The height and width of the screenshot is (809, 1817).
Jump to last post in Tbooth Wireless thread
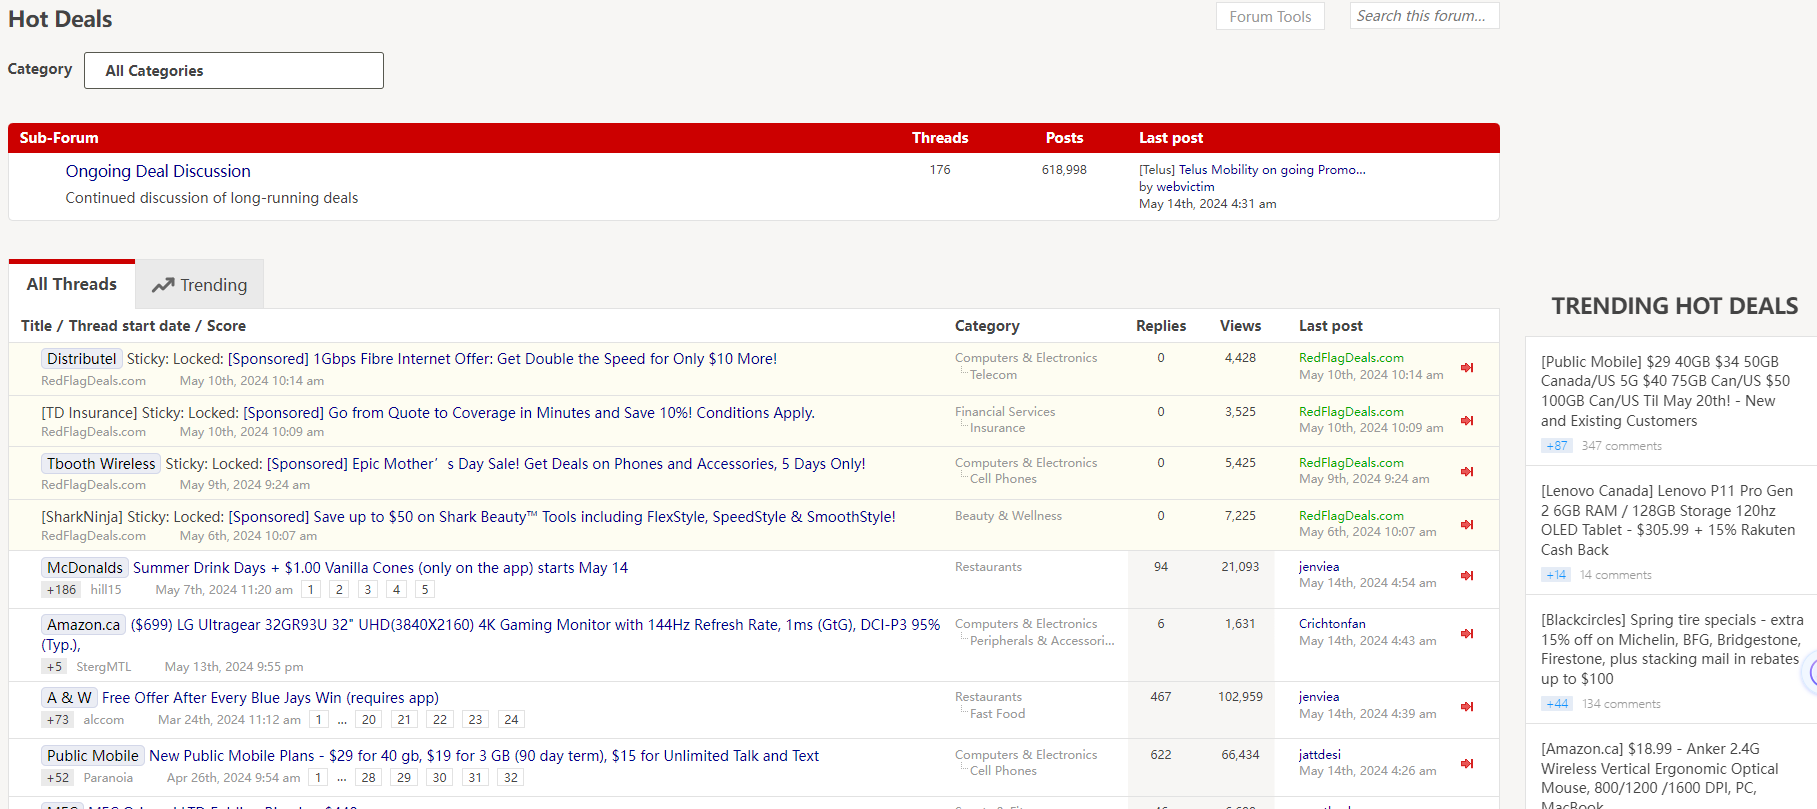pos(1467,472)
